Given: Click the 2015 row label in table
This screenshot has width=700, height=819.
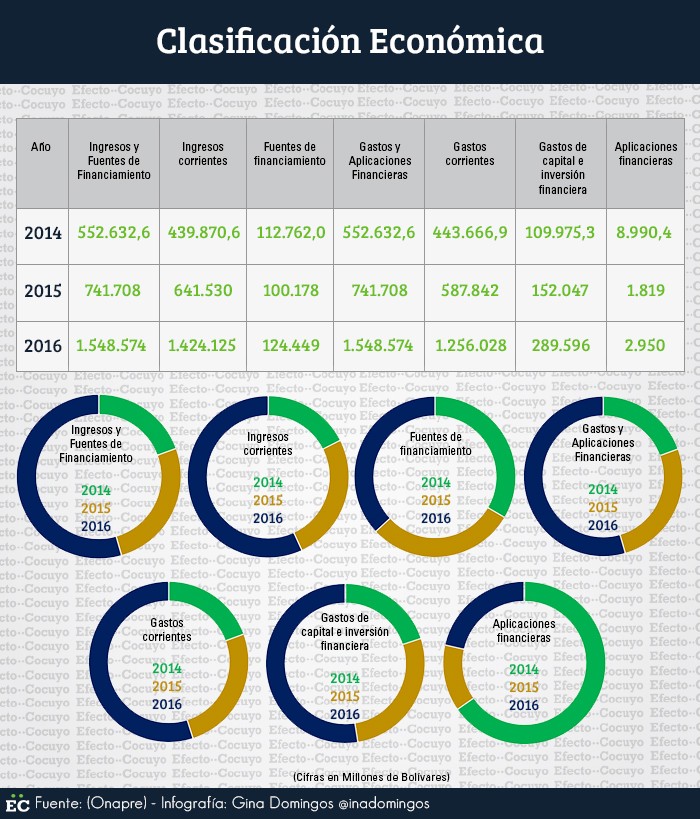Looking at the screenshot, I should (x=43, y=290).
